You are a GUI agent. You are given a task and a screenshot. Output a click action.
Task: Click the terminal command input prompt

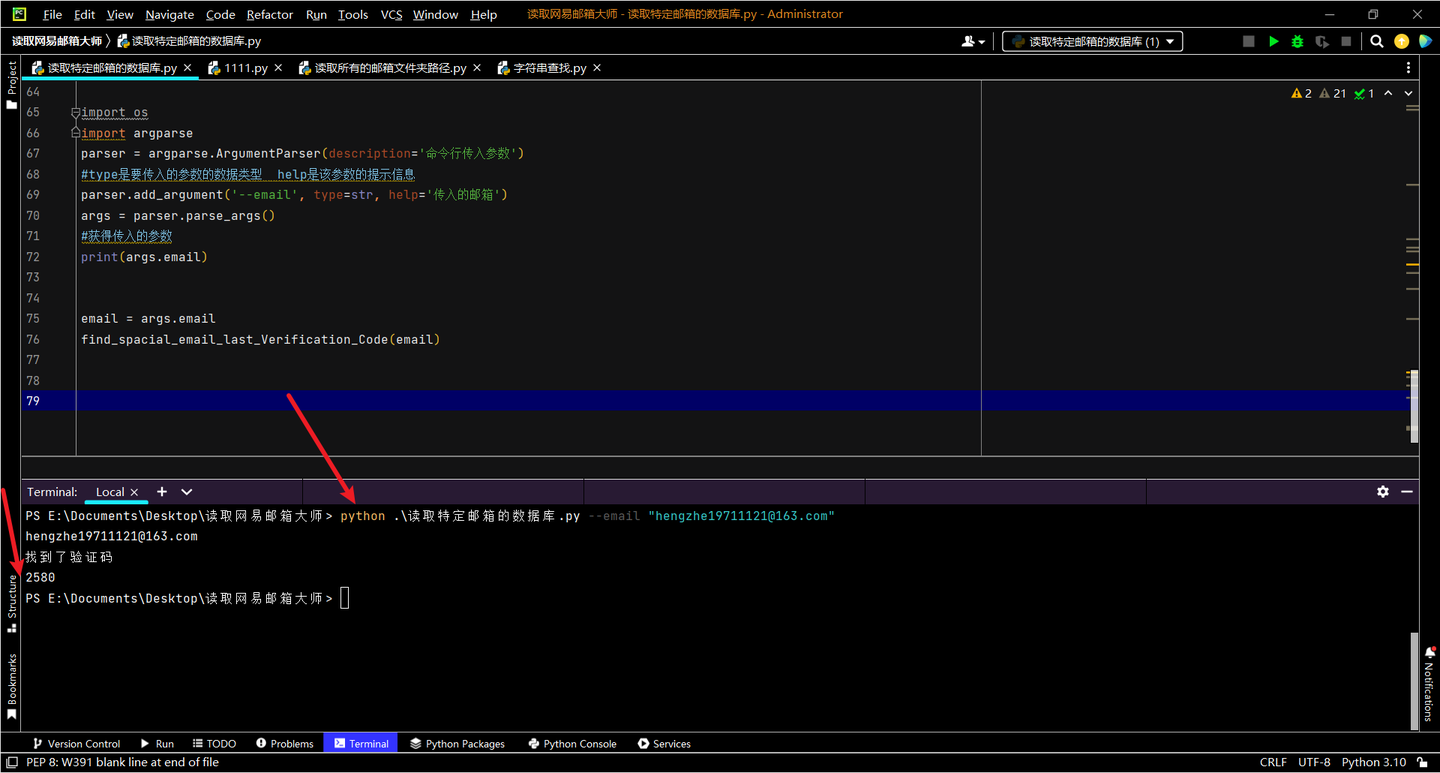[x=345, y=598]
